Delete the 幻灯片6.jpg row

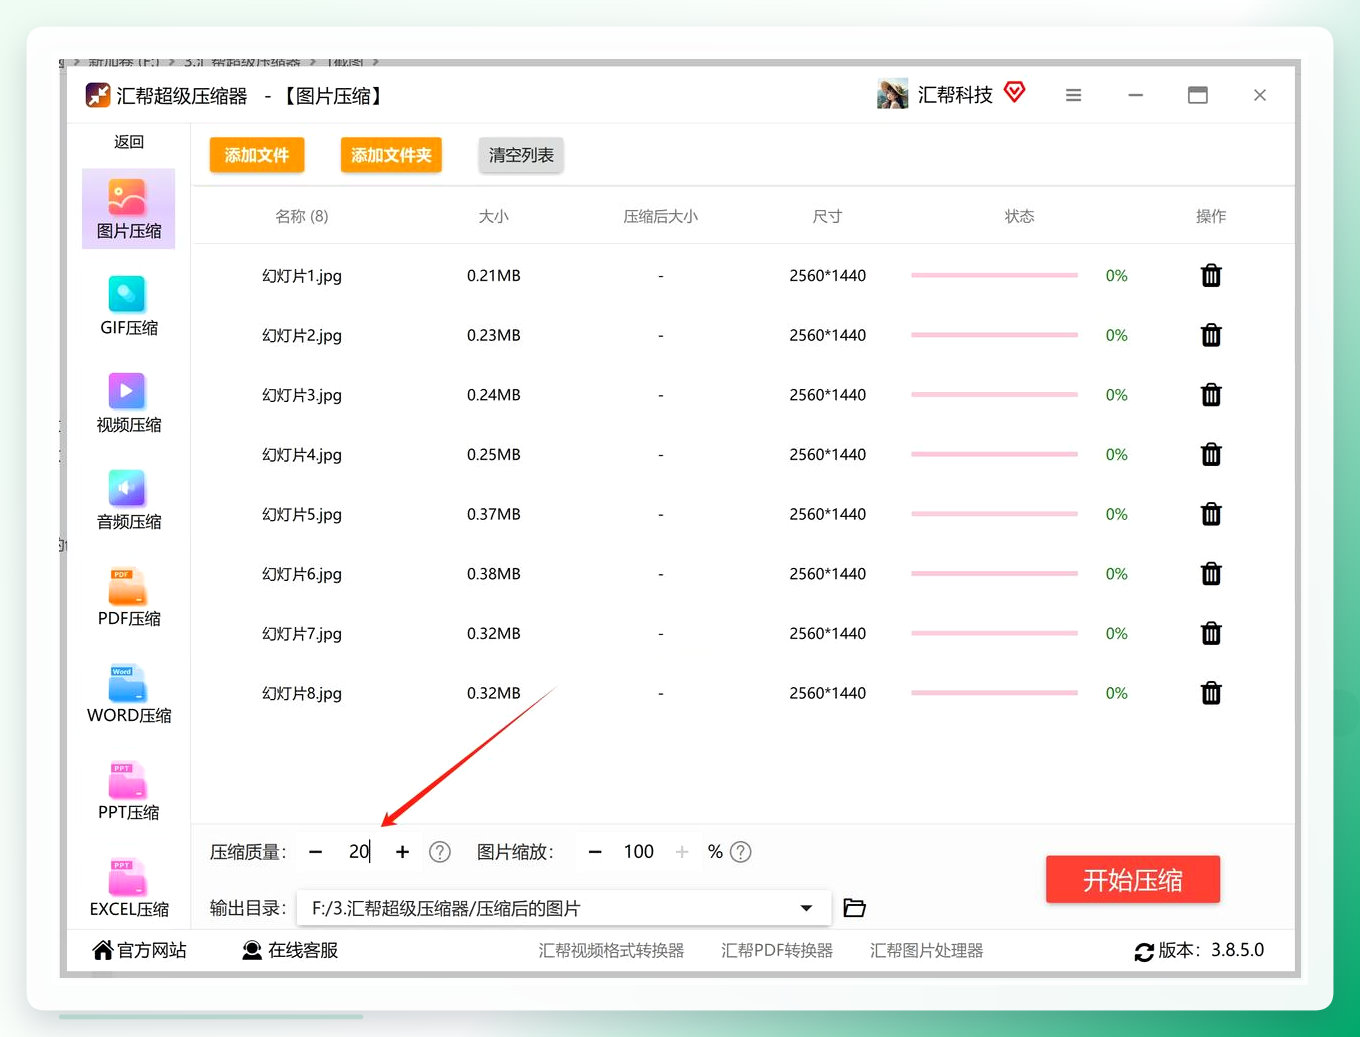[x=1211, y=574]
